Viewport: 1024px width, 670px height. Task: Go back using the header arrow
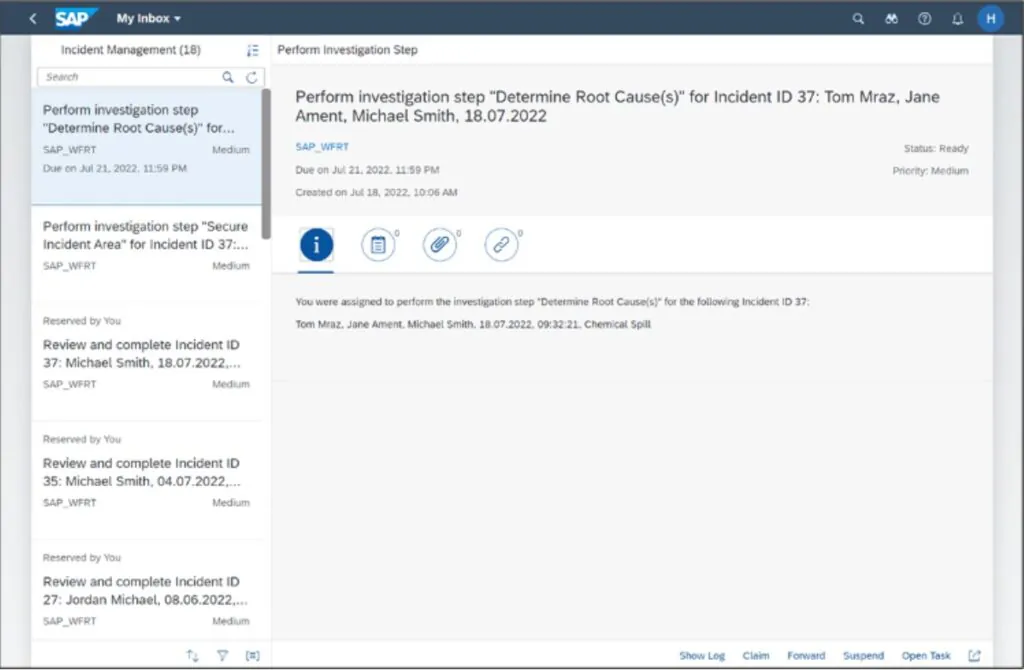point(33,18)
